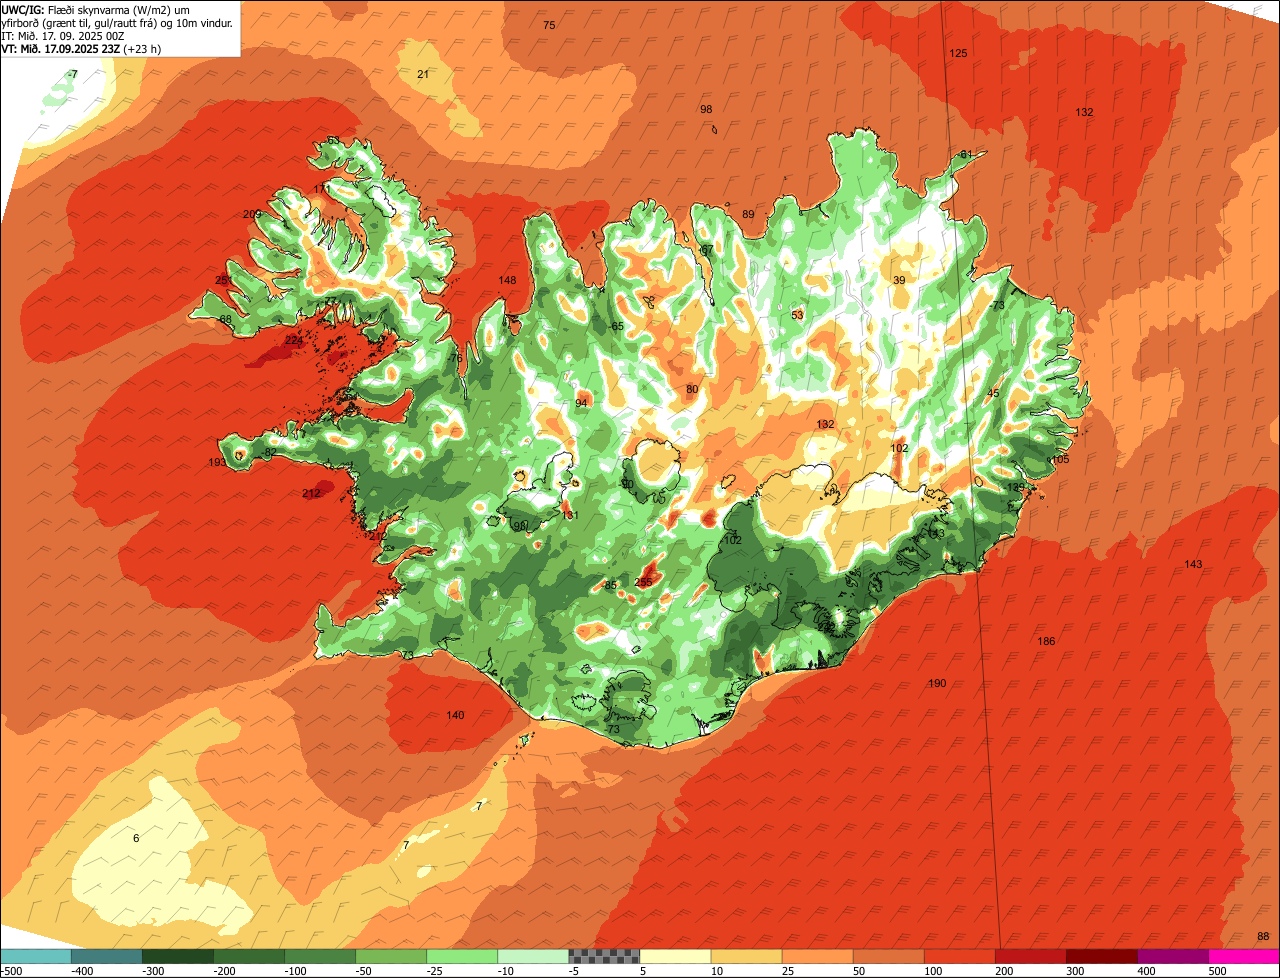Image resolution: width=1280 pixels, height=978 pixels.
Task: Click the 'VT: Mið. 17.09.2025 23Z (+23 h)' line
Action: [81, 48]
